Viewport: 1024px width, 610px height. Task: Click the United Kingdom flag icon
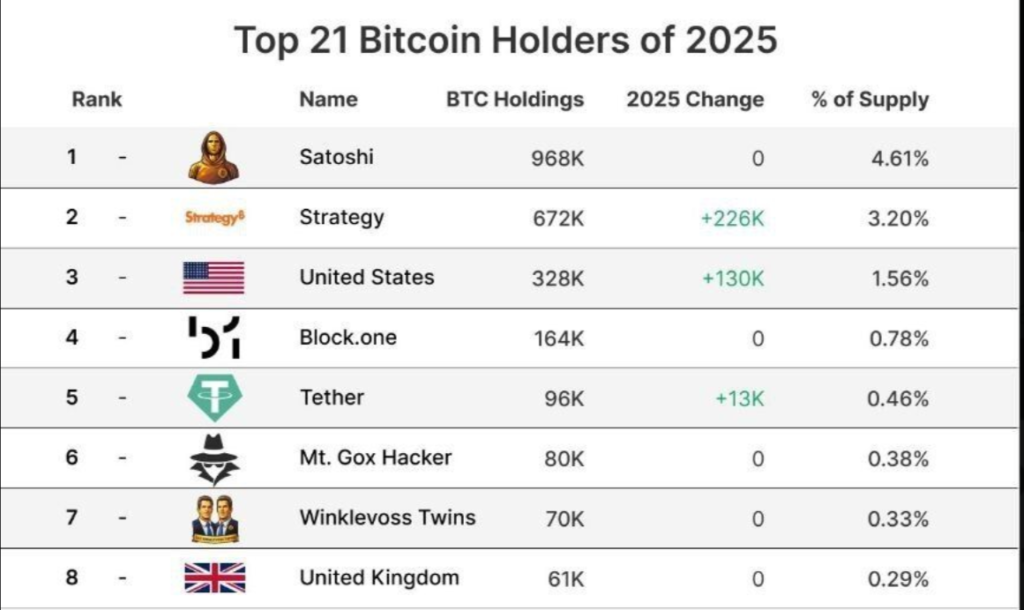[x=214, y=577]
